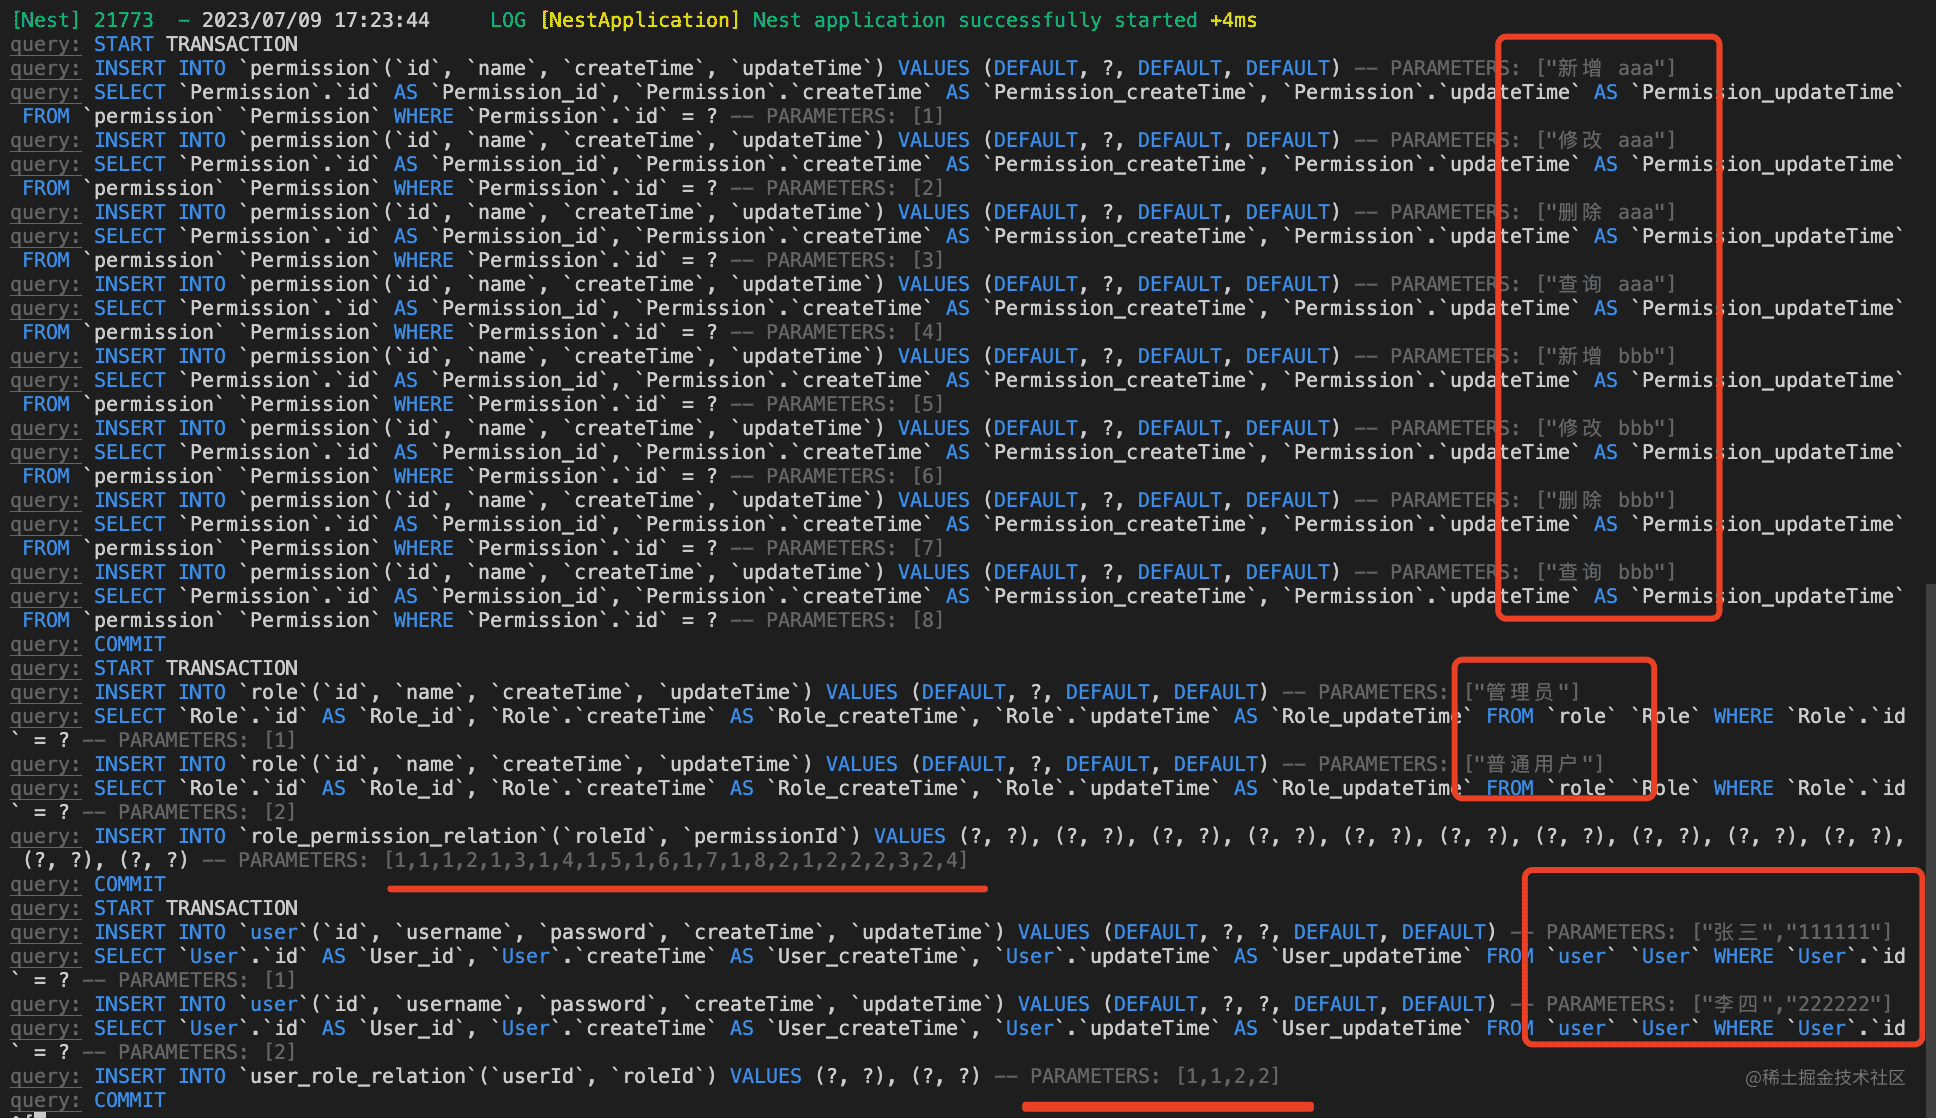Click the 2023/07/09 17:23:44 timestamp

click(315, 20)
